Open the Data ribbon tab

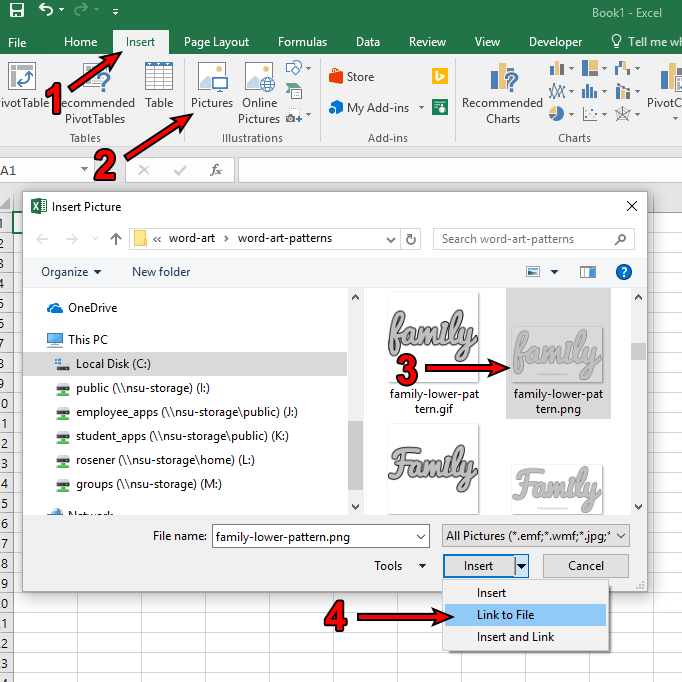click(x=368, y=42)
